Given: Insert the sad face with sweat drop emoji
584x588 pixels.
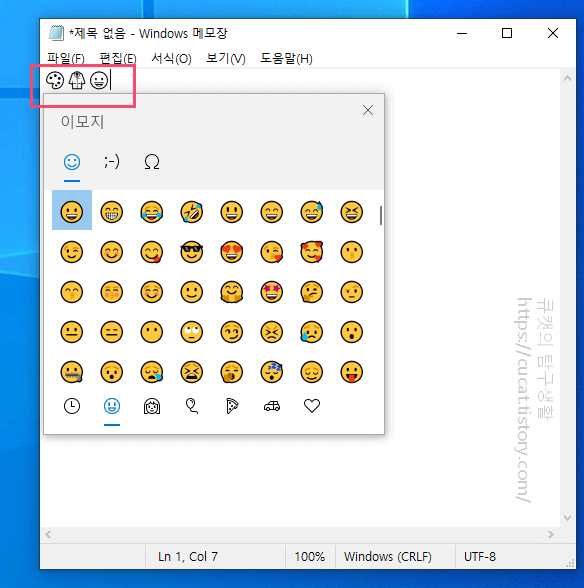Looking at the screenshot, I should [x=312, y=332].
